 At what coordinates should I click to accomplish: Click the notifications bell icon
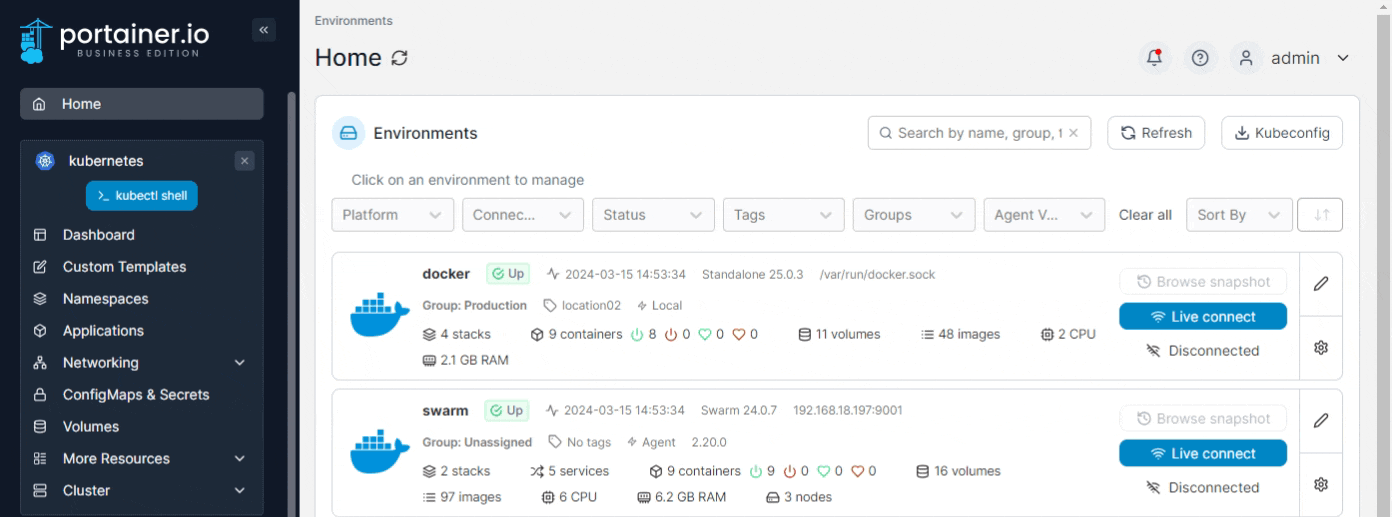(1154, 58)
